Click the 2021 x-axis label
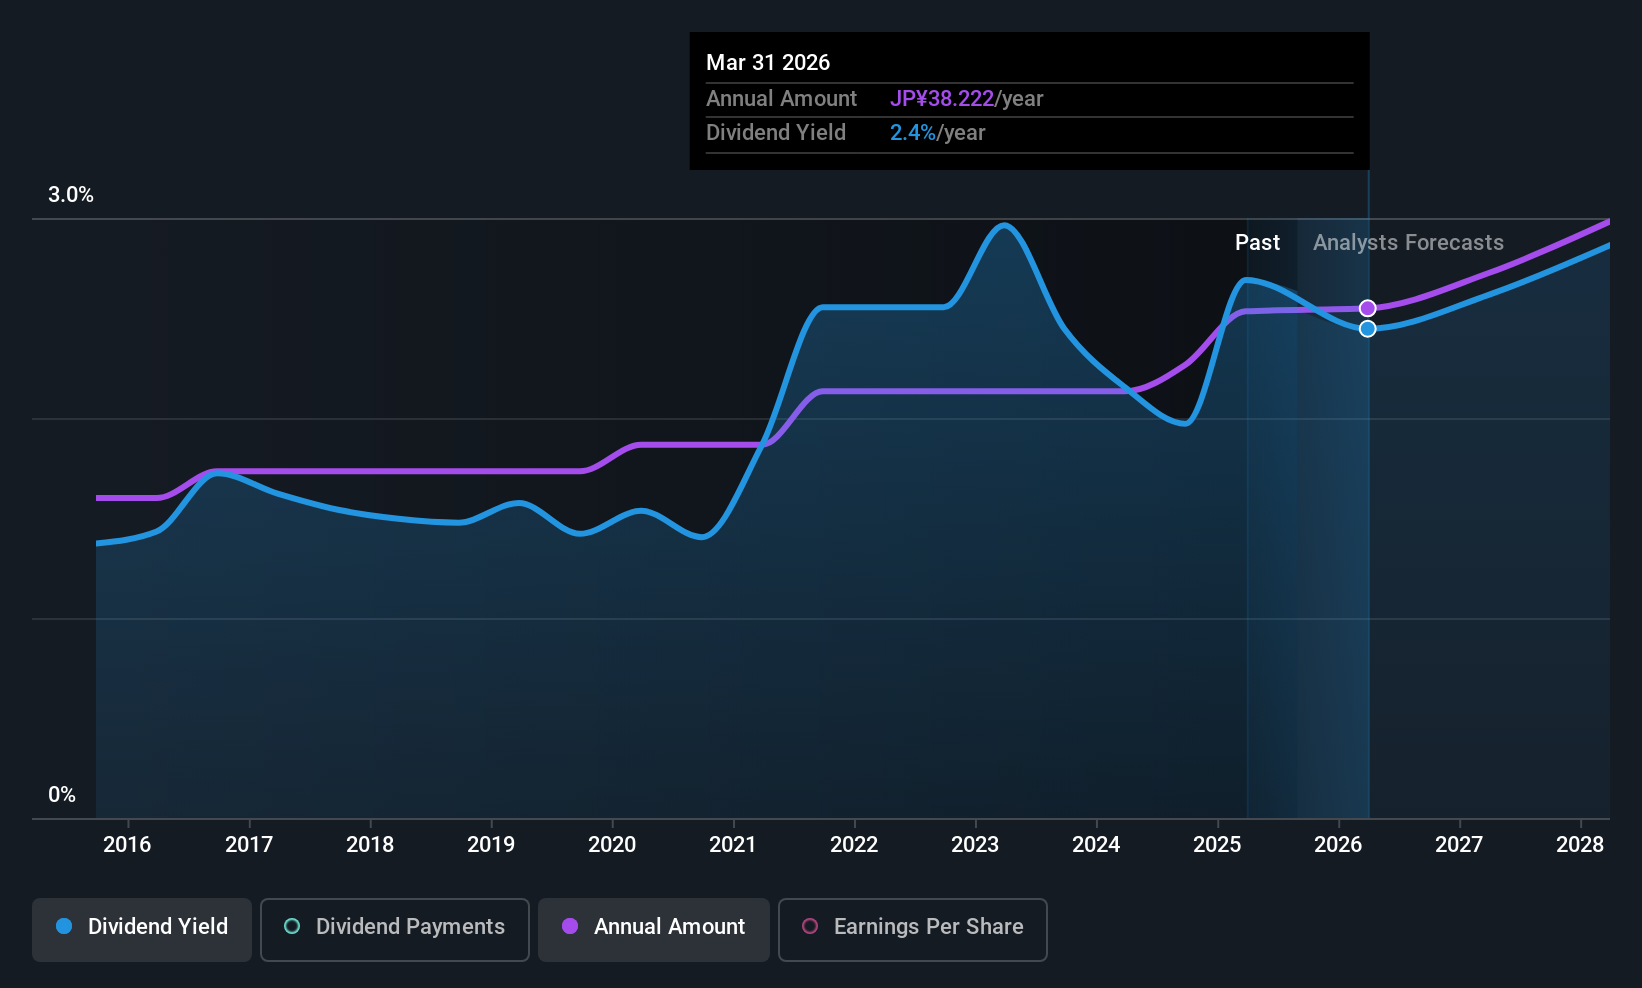Screen dimensions: 1642x988 tap(733, 845)
